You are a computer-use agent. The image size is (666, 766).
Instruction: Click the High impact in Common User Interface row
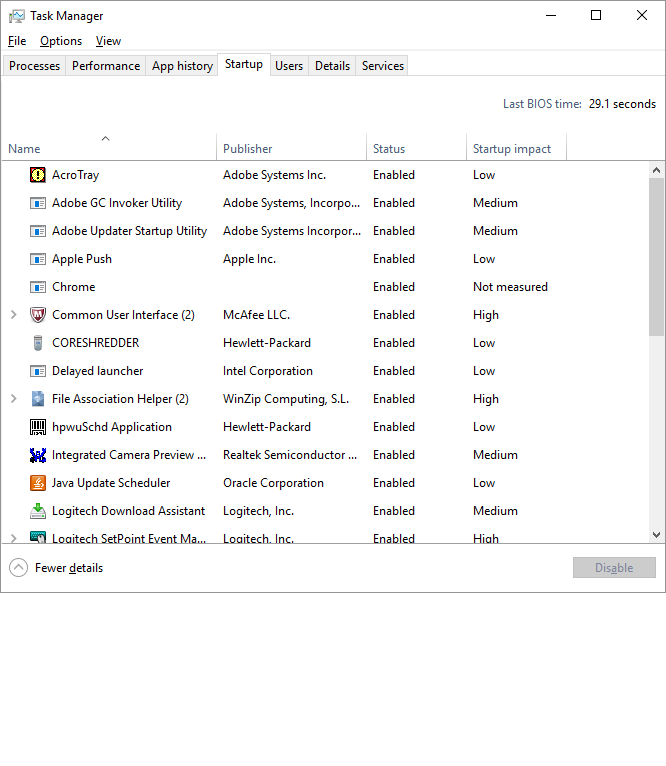coord(486,315)
